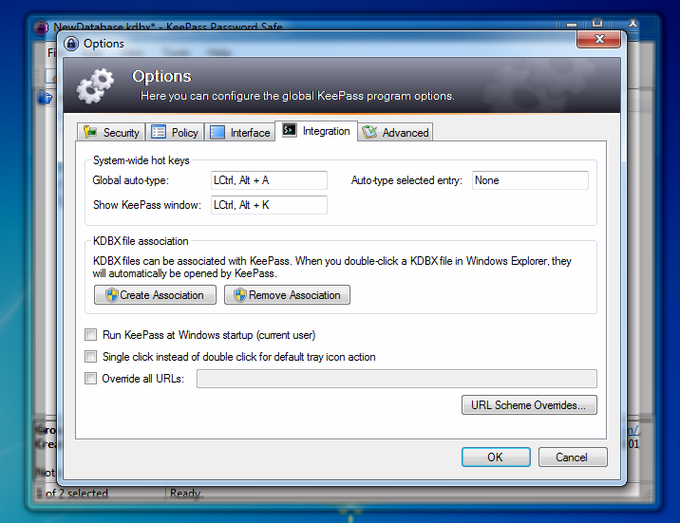Screen dimensions: 680x523
Task: Open URL Scheme Overrides dialog
Action: coord(529,405)
